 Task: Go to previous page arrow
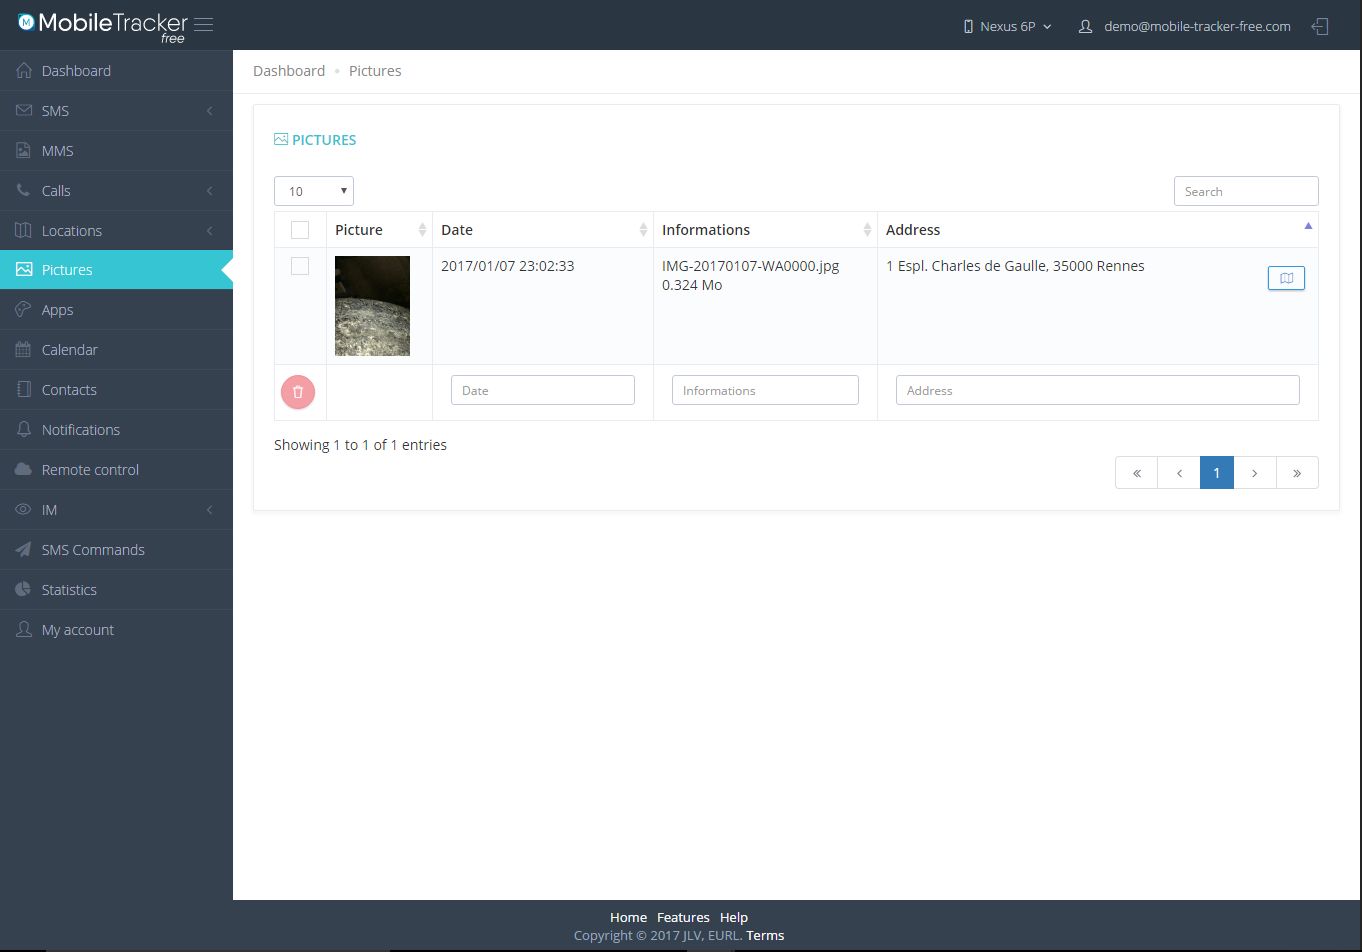tap(1179, 473)
